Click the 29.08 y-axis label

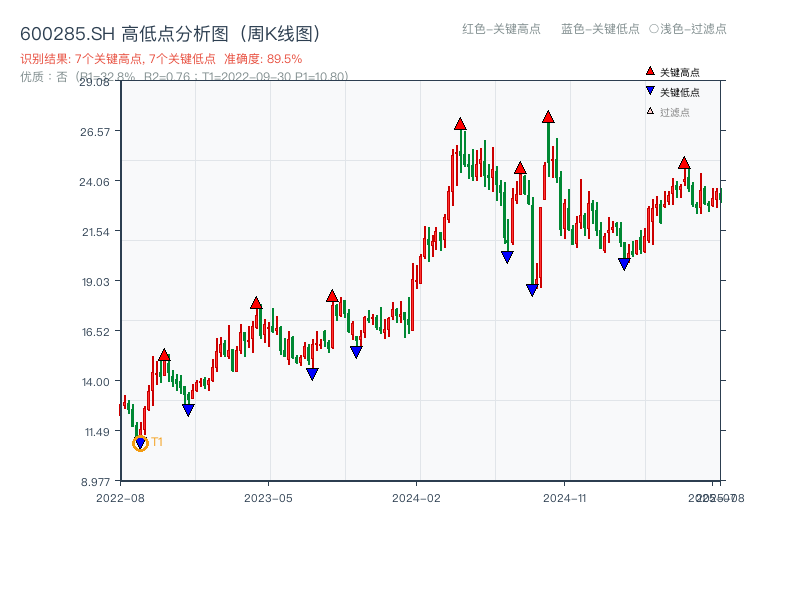point(94,82)
